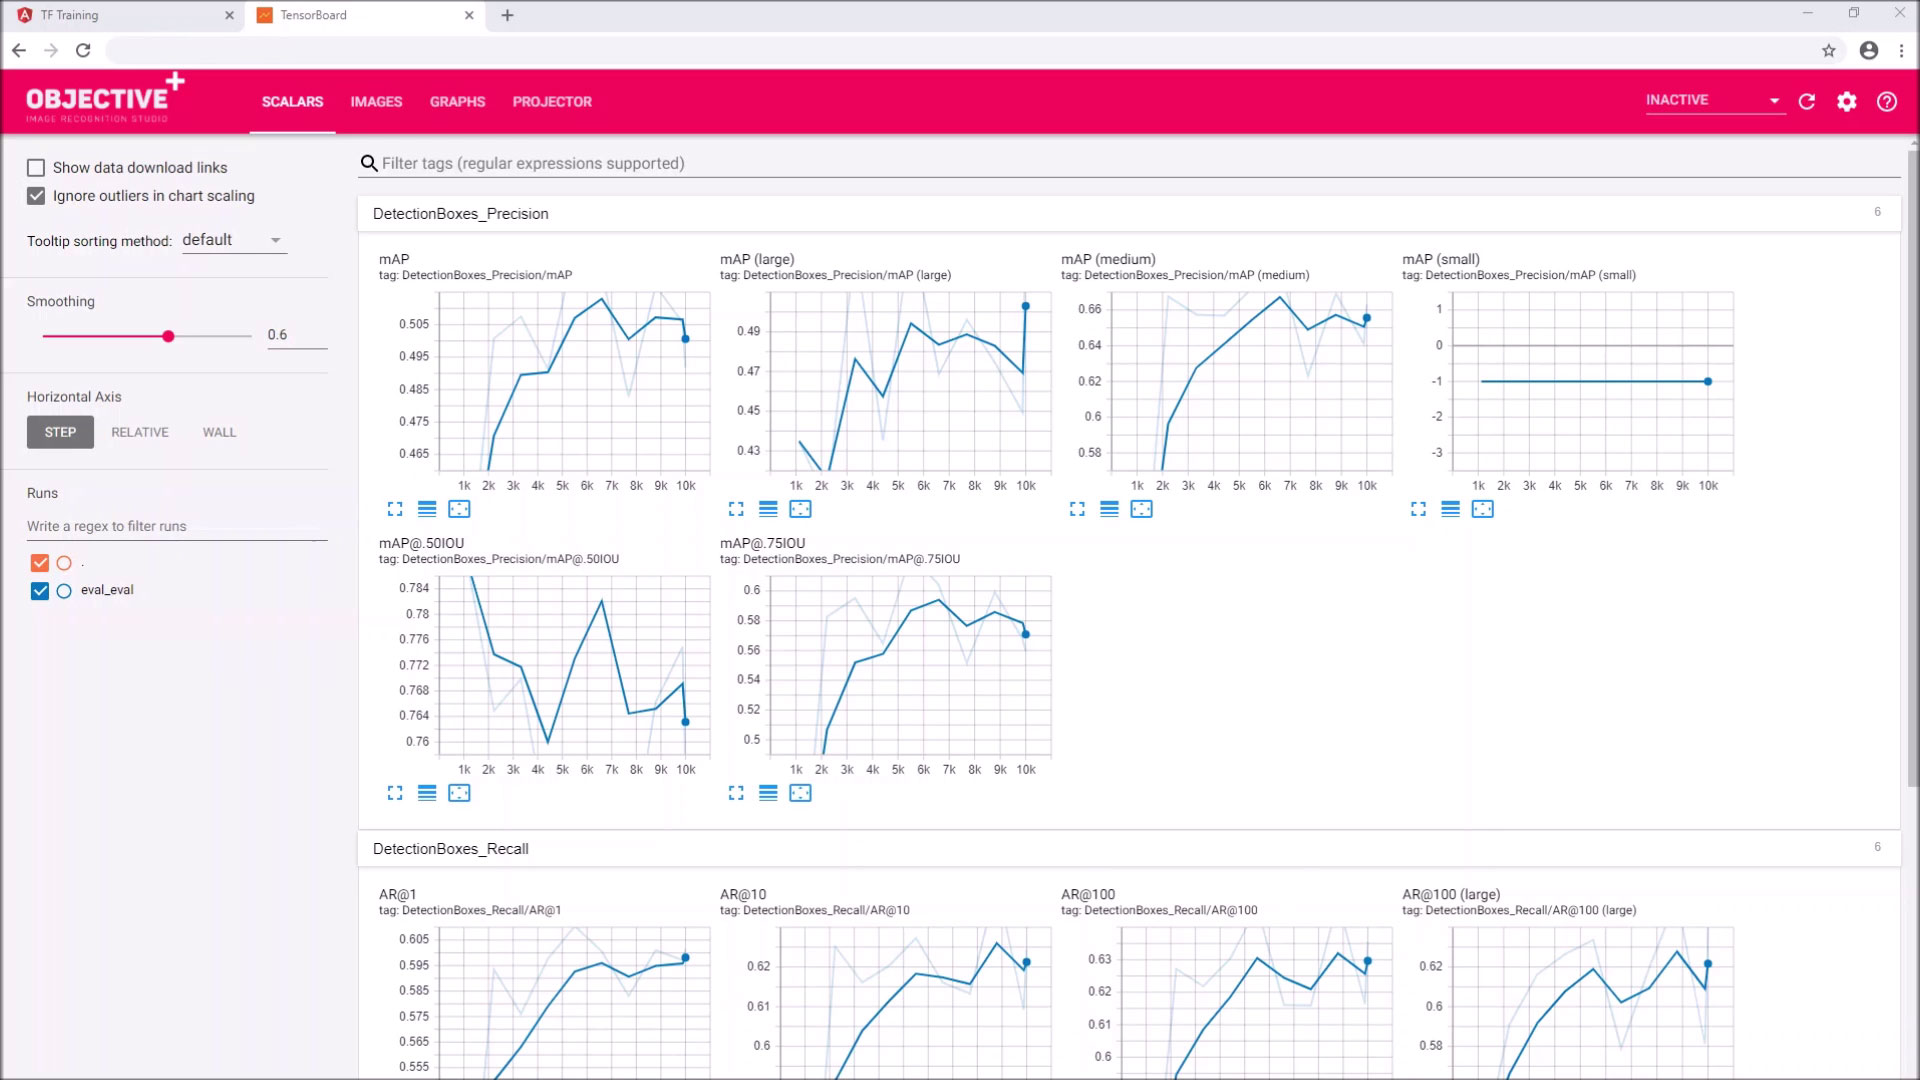The width and height of the screenshot is (1920, 1080).
Task: Reload the browser page
Action: [x=84, y=50]
